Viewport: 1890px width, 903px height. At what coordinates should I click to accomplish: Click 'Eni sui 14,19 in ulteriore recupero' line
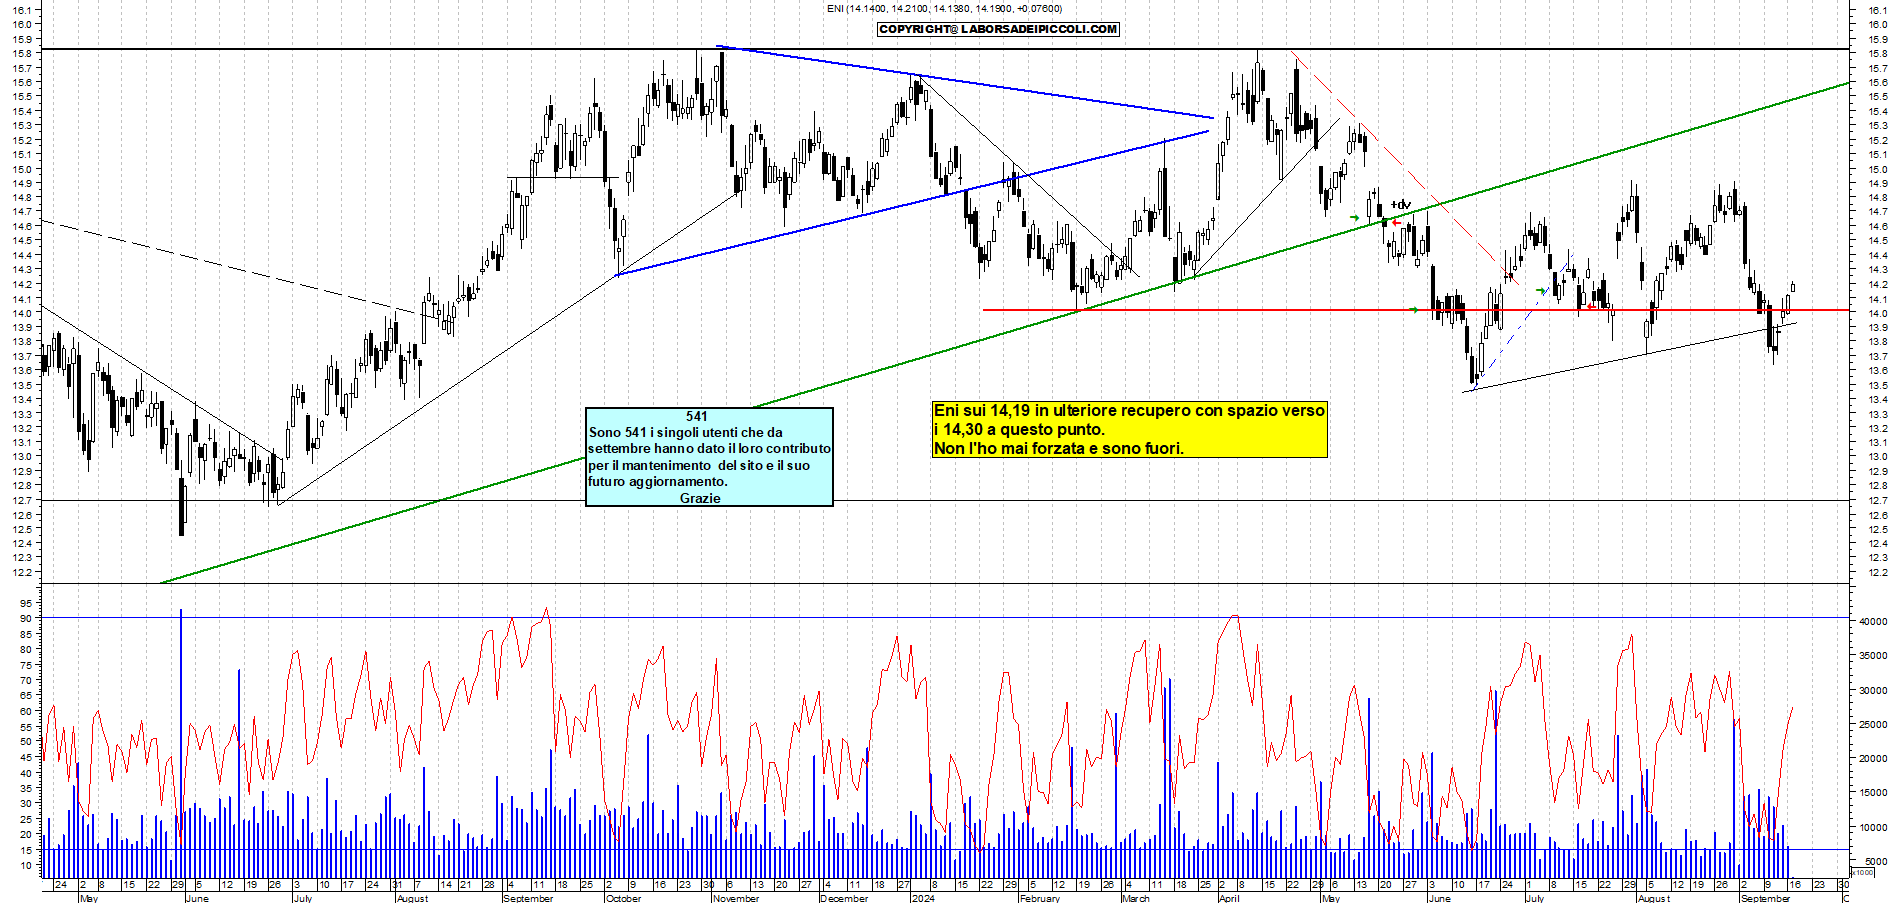coord(1129,410)
